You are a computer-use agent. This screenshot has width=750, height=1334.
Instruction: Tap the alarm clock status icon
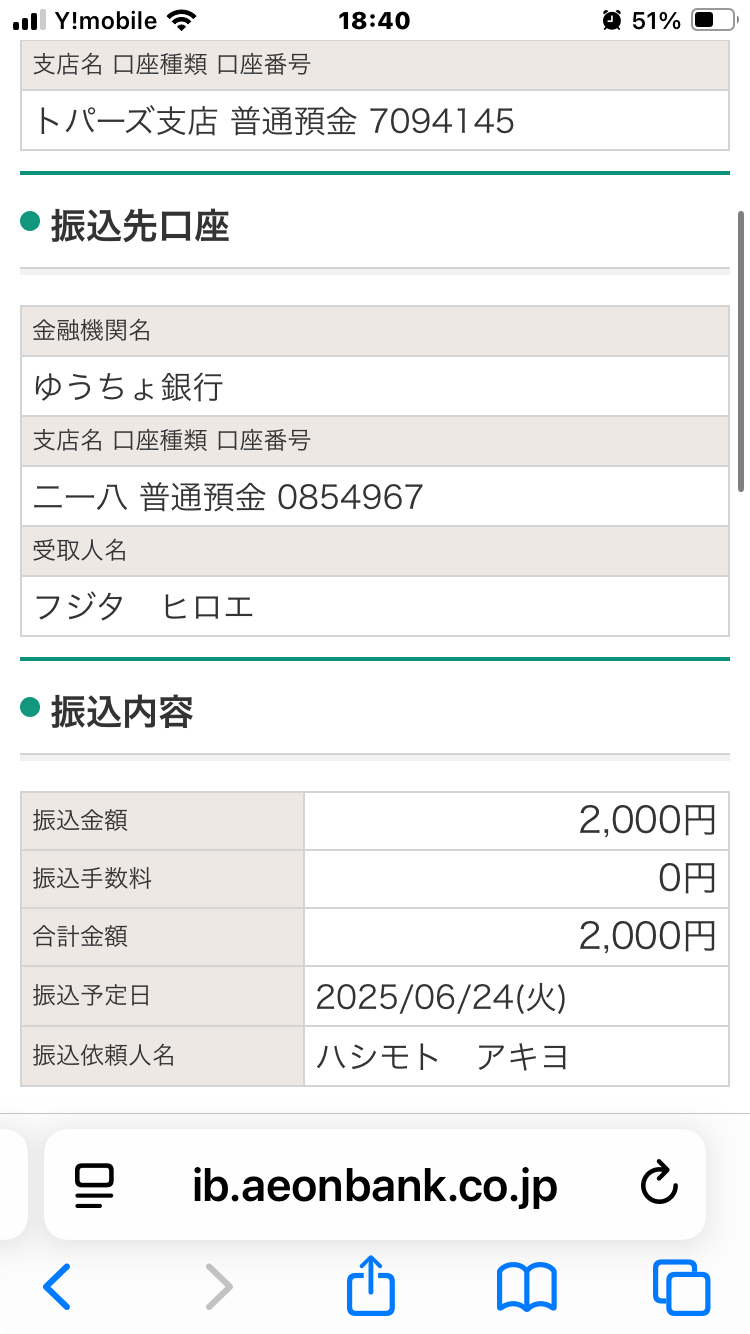[x=612, y=20]
